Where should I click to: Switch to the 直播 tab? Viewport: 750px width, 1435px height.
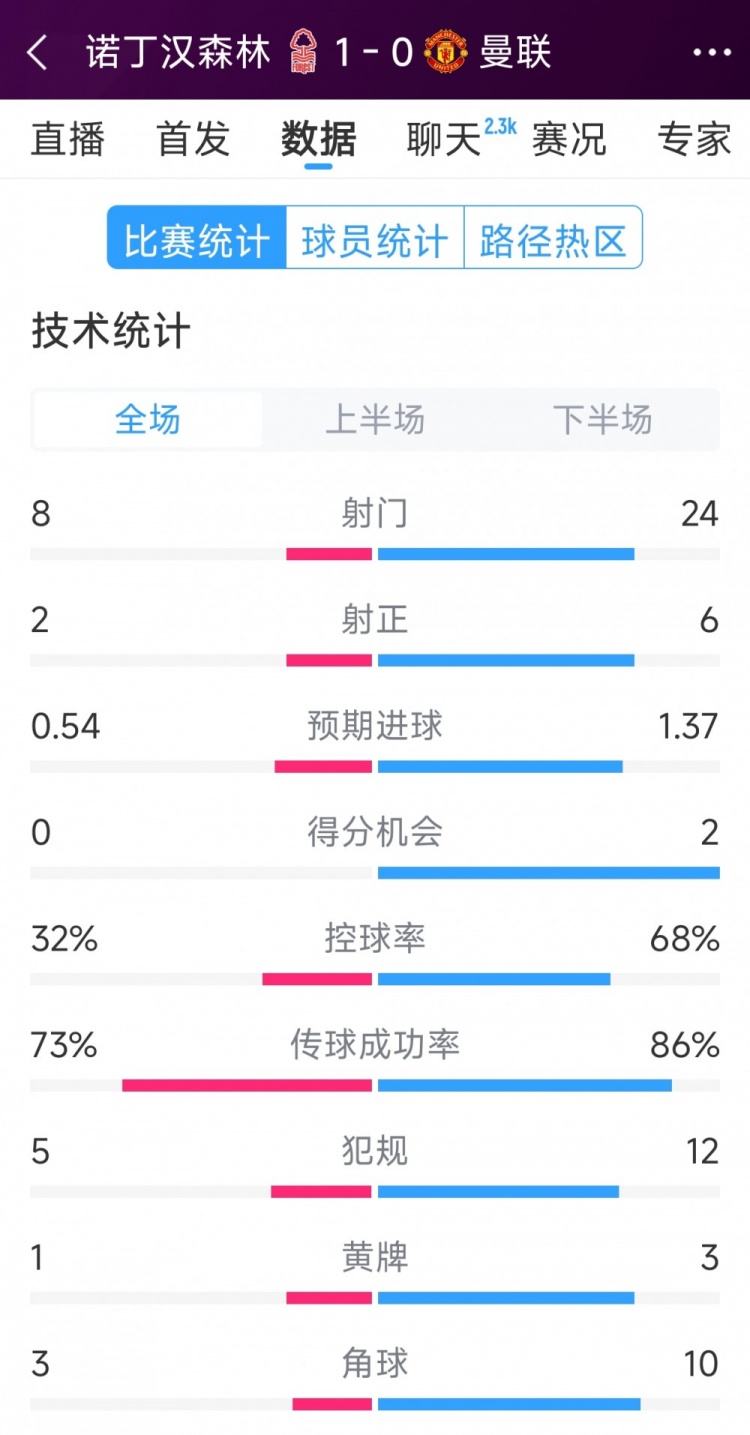pyautogui.click(x=68, y=139)
